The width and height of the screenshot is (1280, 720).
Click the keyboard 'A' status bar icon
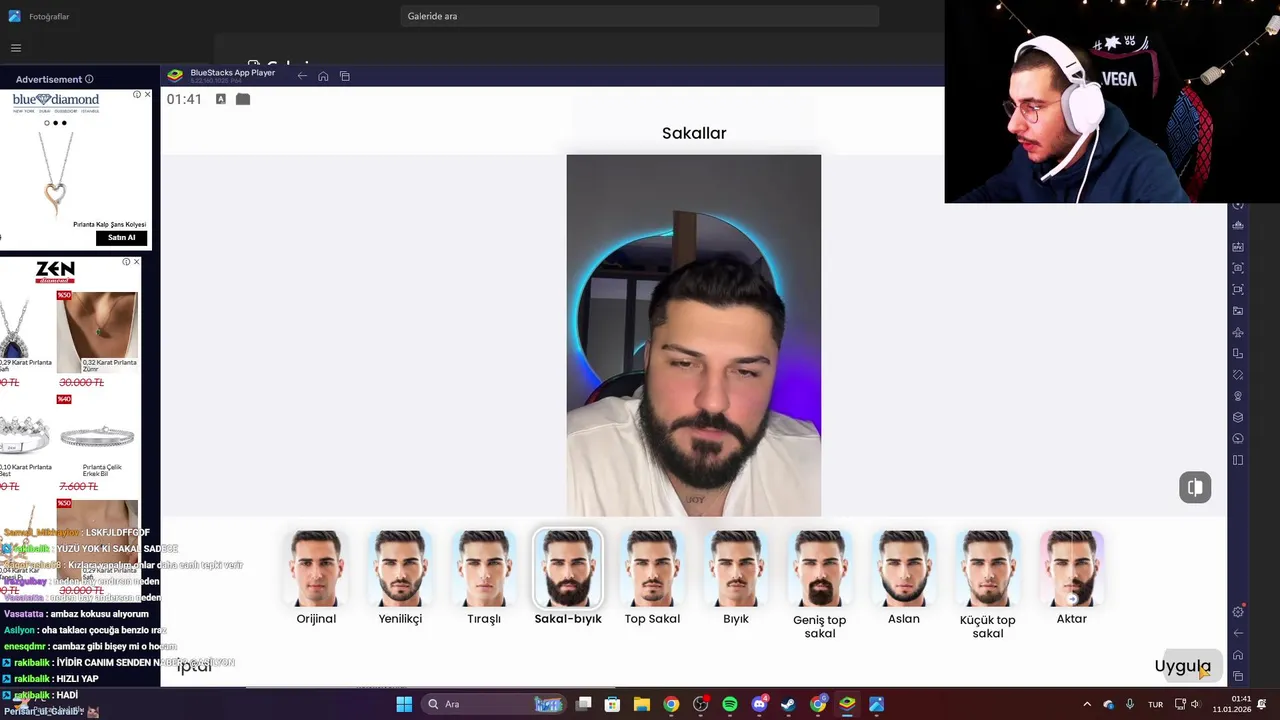point(221,99)
